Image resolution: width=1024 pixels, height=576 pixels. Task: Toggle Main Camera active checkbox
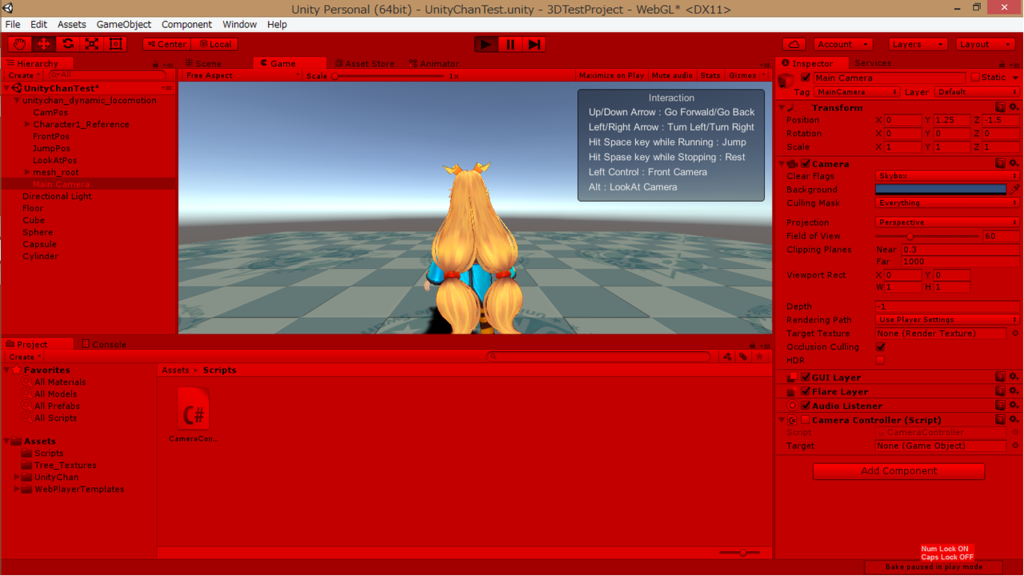[806, 78]
